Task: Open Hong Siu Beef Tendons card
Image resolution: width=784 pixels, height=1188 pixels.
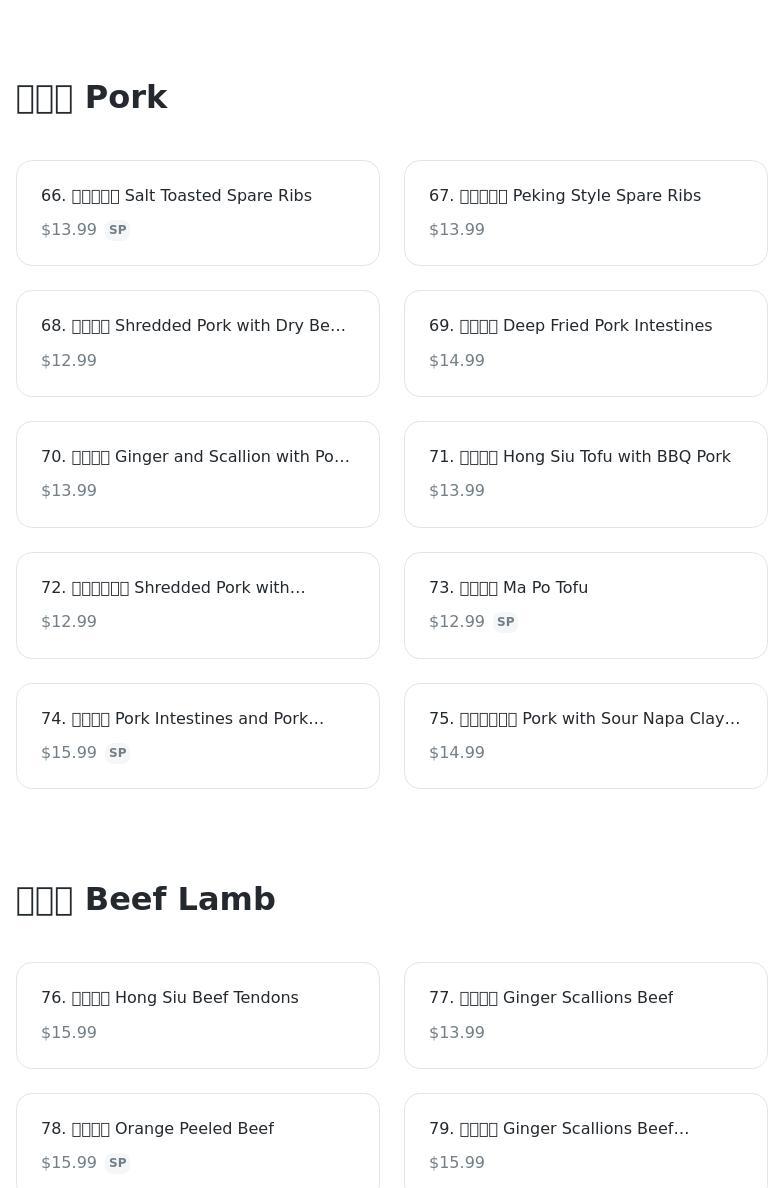Action: [x=198, y=1015]
